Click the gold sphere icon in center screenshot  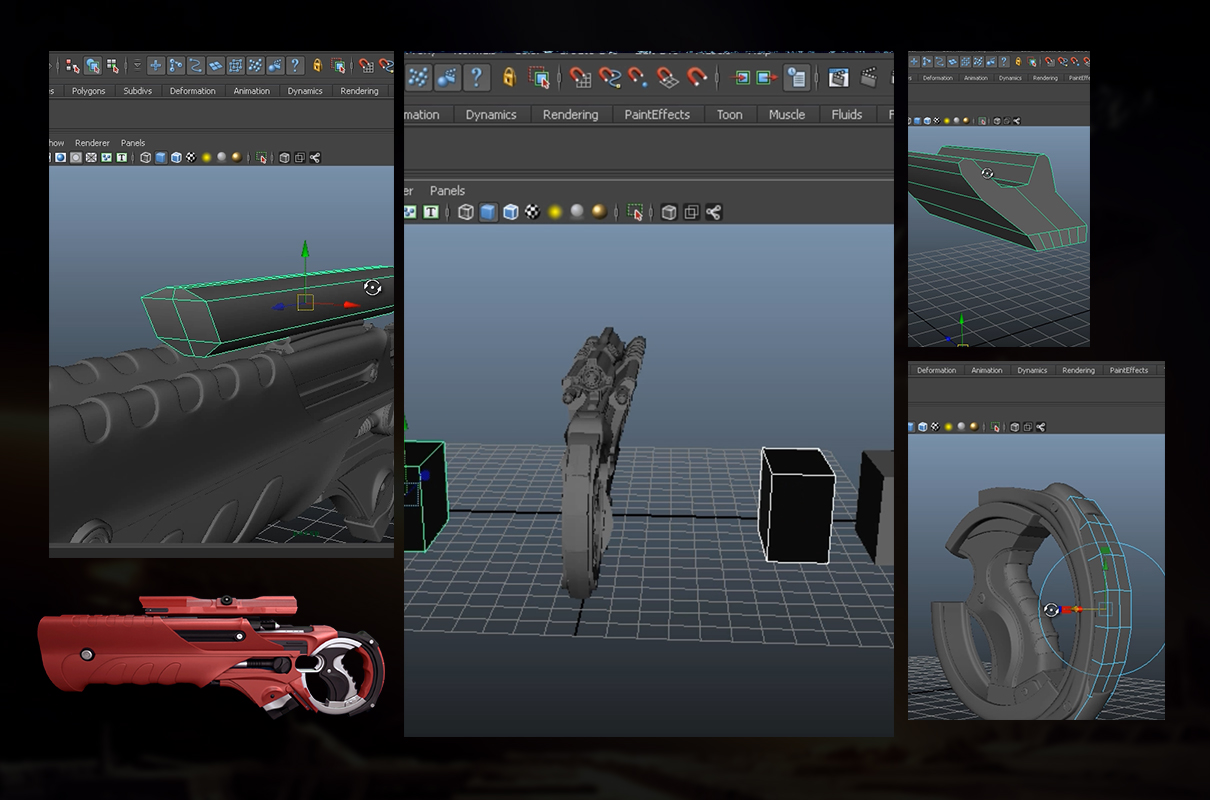[x=599, y=212]
